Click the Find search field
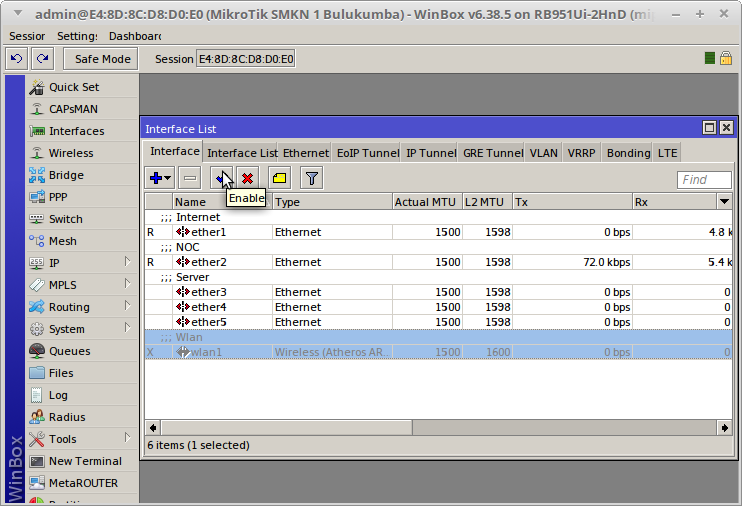742x506 pixels. tap(704, 180)
